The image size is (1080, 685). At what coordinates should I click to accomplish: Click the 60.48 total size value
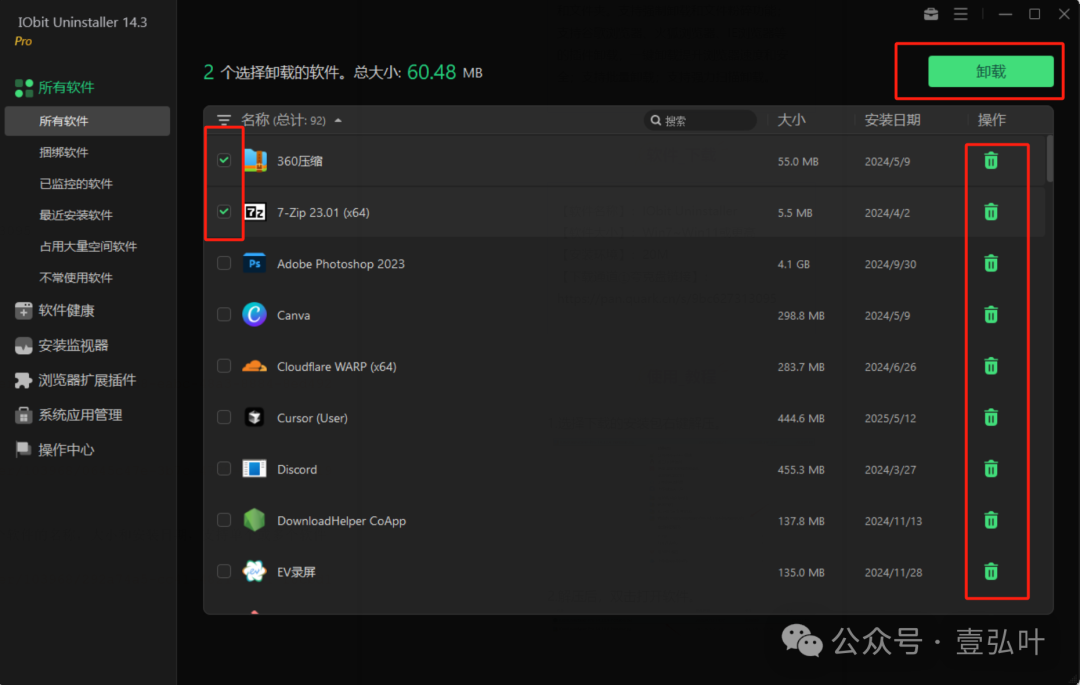[431, 72]
